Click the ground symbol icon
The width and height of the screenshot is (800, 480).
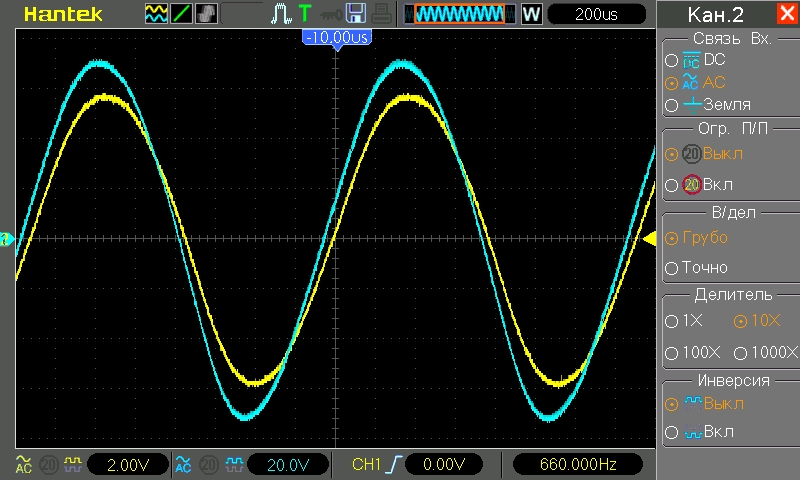pyautogui.click(x=693, y=105)
